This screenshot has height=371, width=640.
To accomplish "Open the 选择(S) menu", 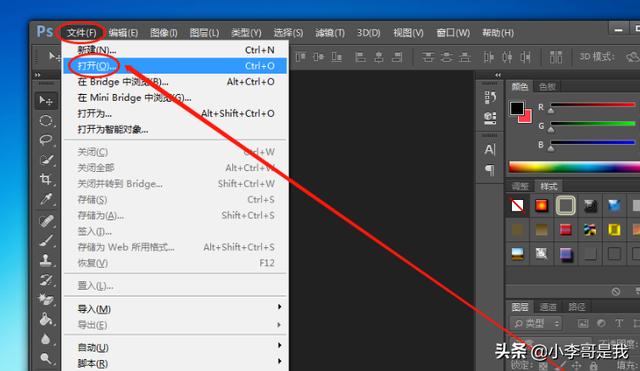I will pyautogui.click(x=288, y=33).
